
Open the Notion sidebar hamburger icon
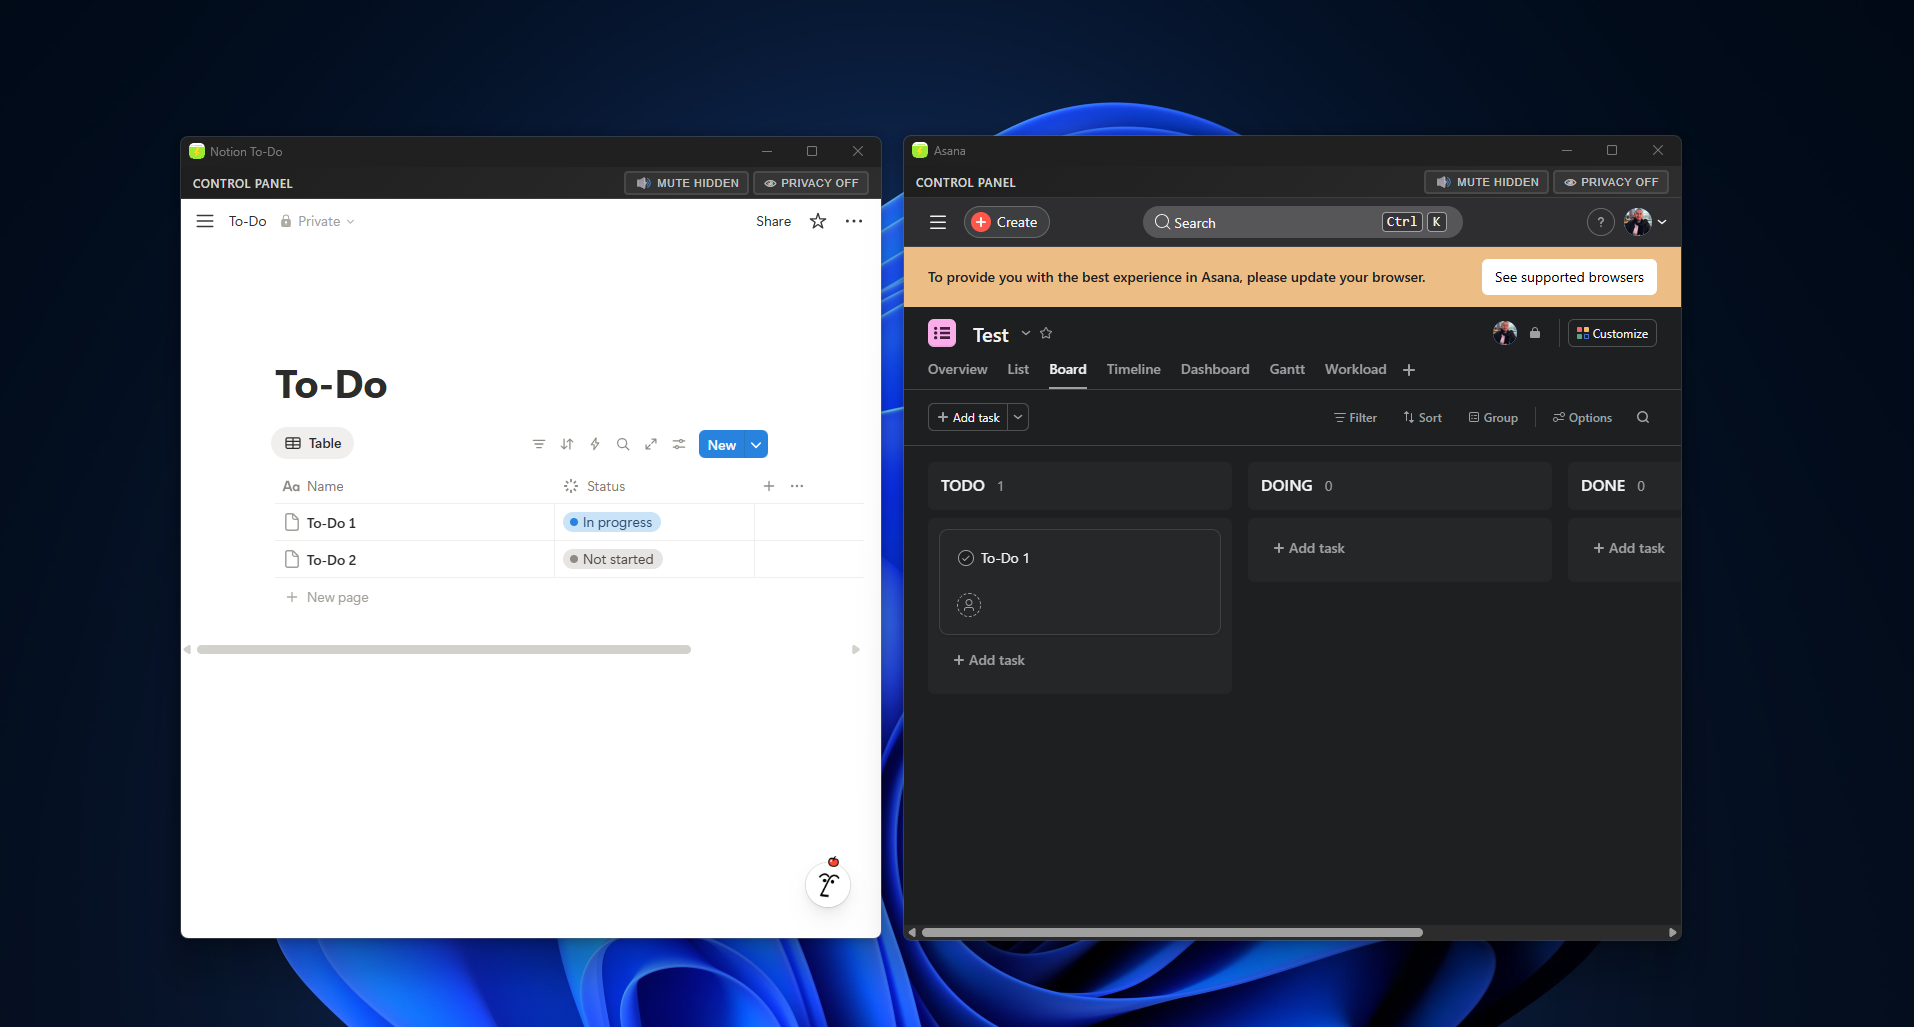coord(204,221)
